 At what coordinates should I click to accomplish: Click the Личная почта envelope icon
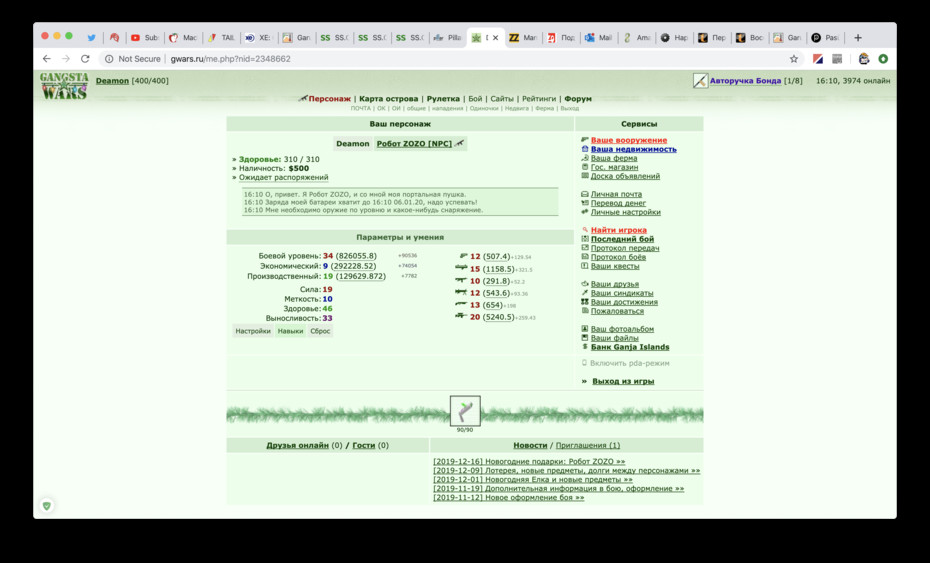point(585,194)
